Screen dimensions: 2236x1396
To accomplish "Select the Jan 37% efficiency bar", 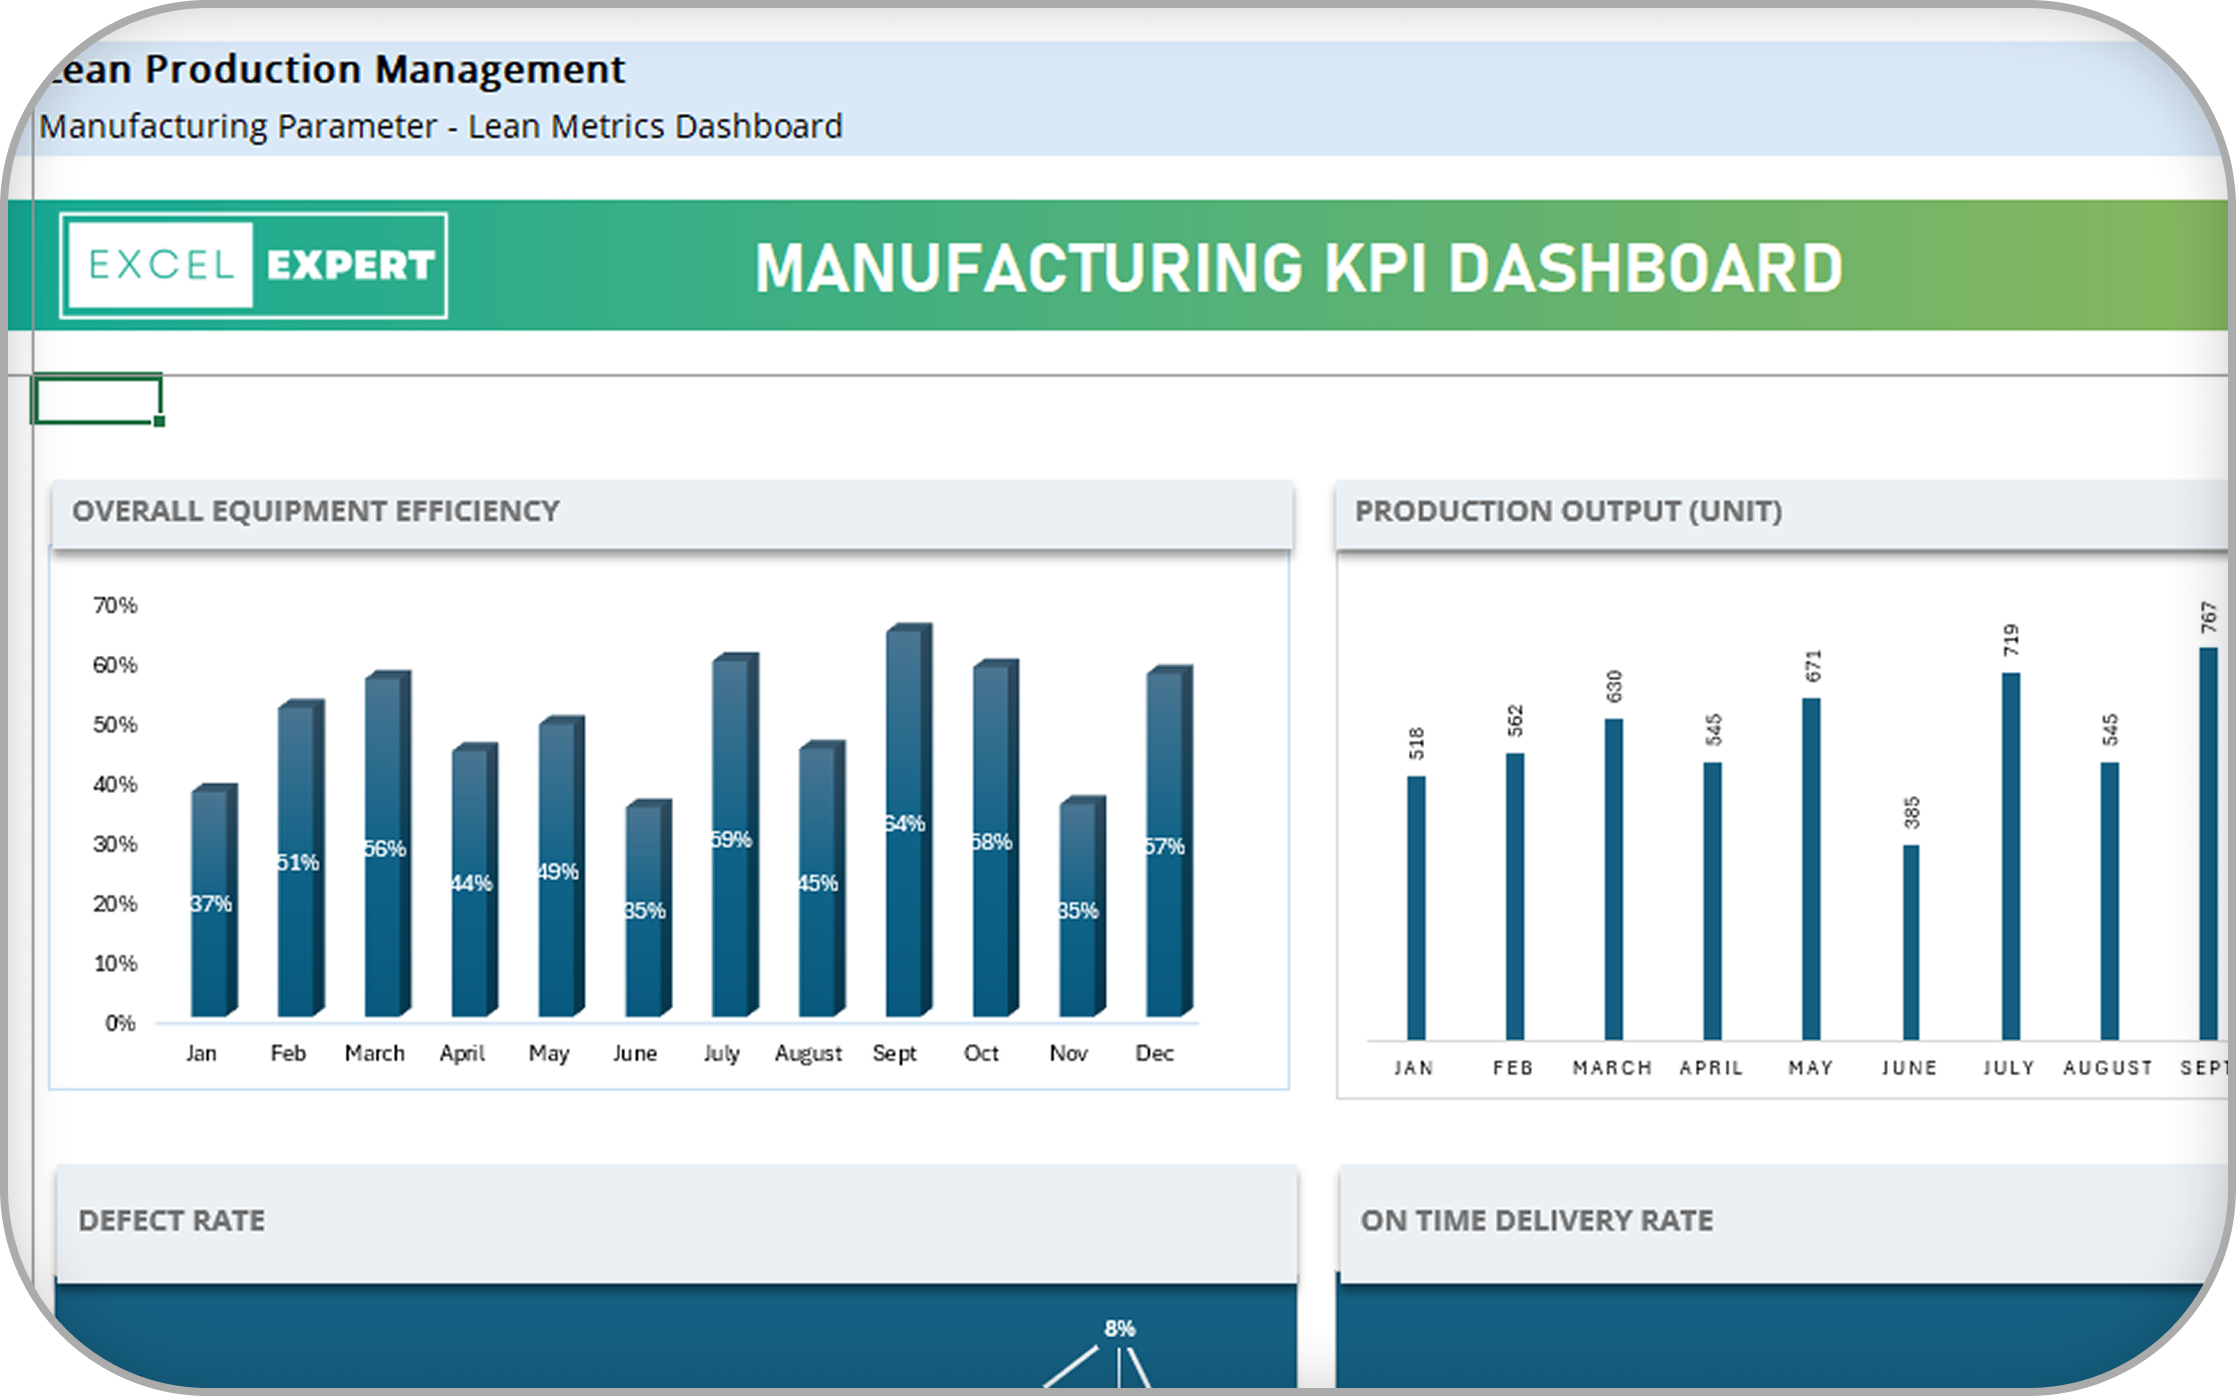I will tap(211, 903).
